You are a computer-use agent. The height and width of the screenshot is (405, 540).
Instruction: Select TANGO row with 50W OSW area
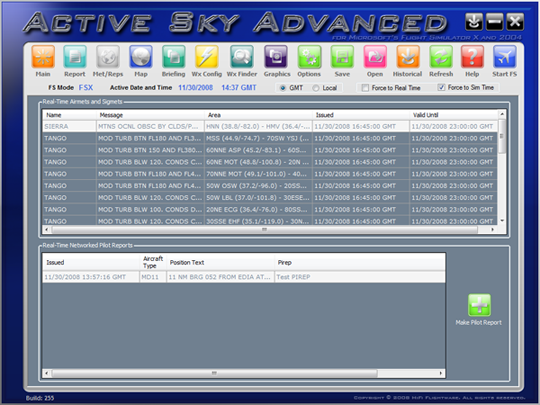tap(270, 186)
